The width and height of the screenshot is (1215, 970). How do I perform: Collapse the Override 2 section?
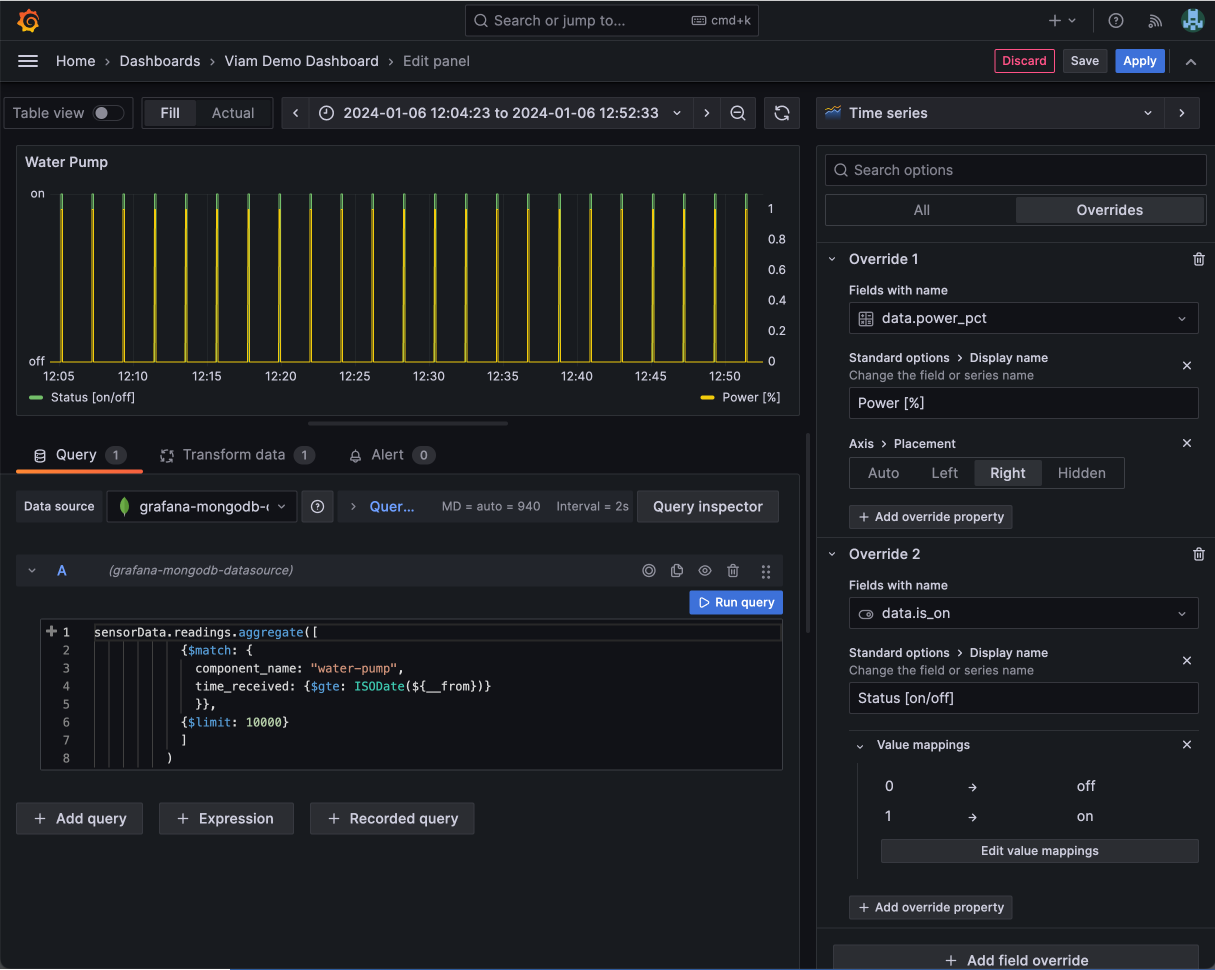(831, 554)
